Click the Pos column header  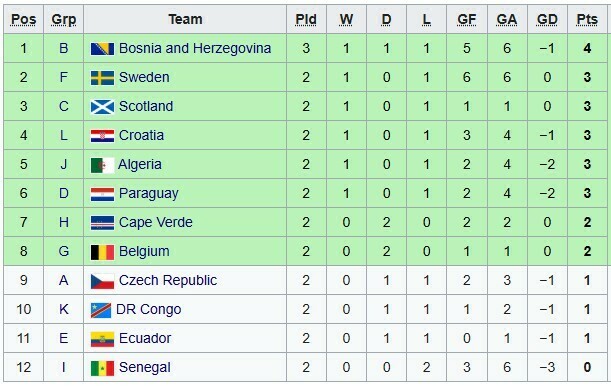(x=23, y=19)
